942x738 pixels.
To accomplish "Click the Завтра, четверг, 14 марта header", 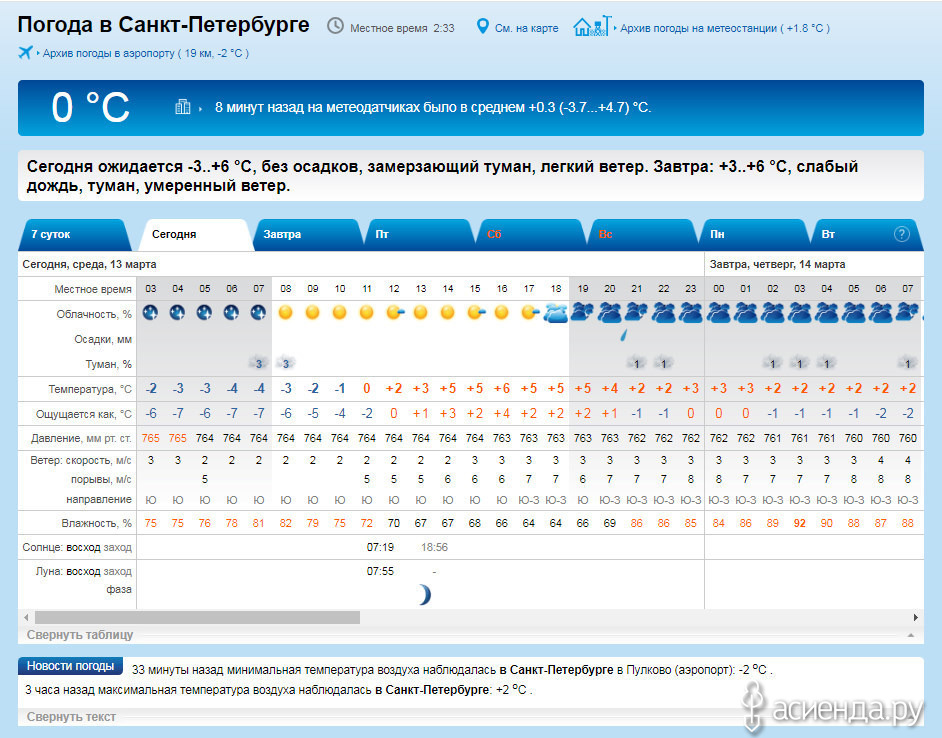I will 777,264.
